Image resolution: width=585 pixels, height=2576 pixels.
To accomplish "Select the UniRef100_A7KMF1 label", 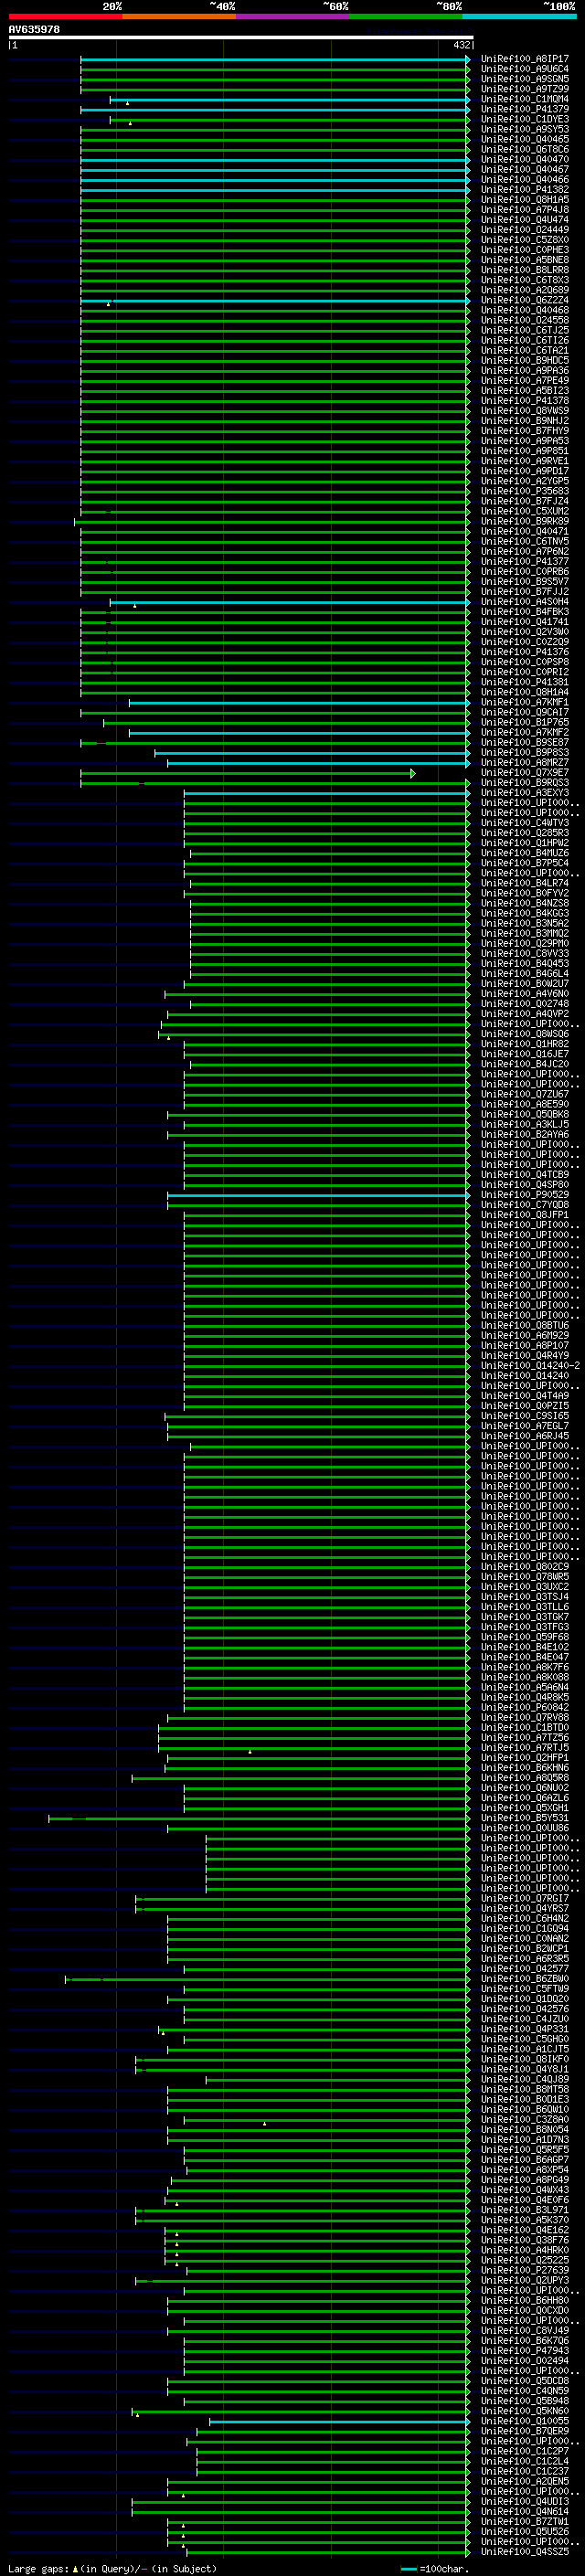I will coord(524,703).
